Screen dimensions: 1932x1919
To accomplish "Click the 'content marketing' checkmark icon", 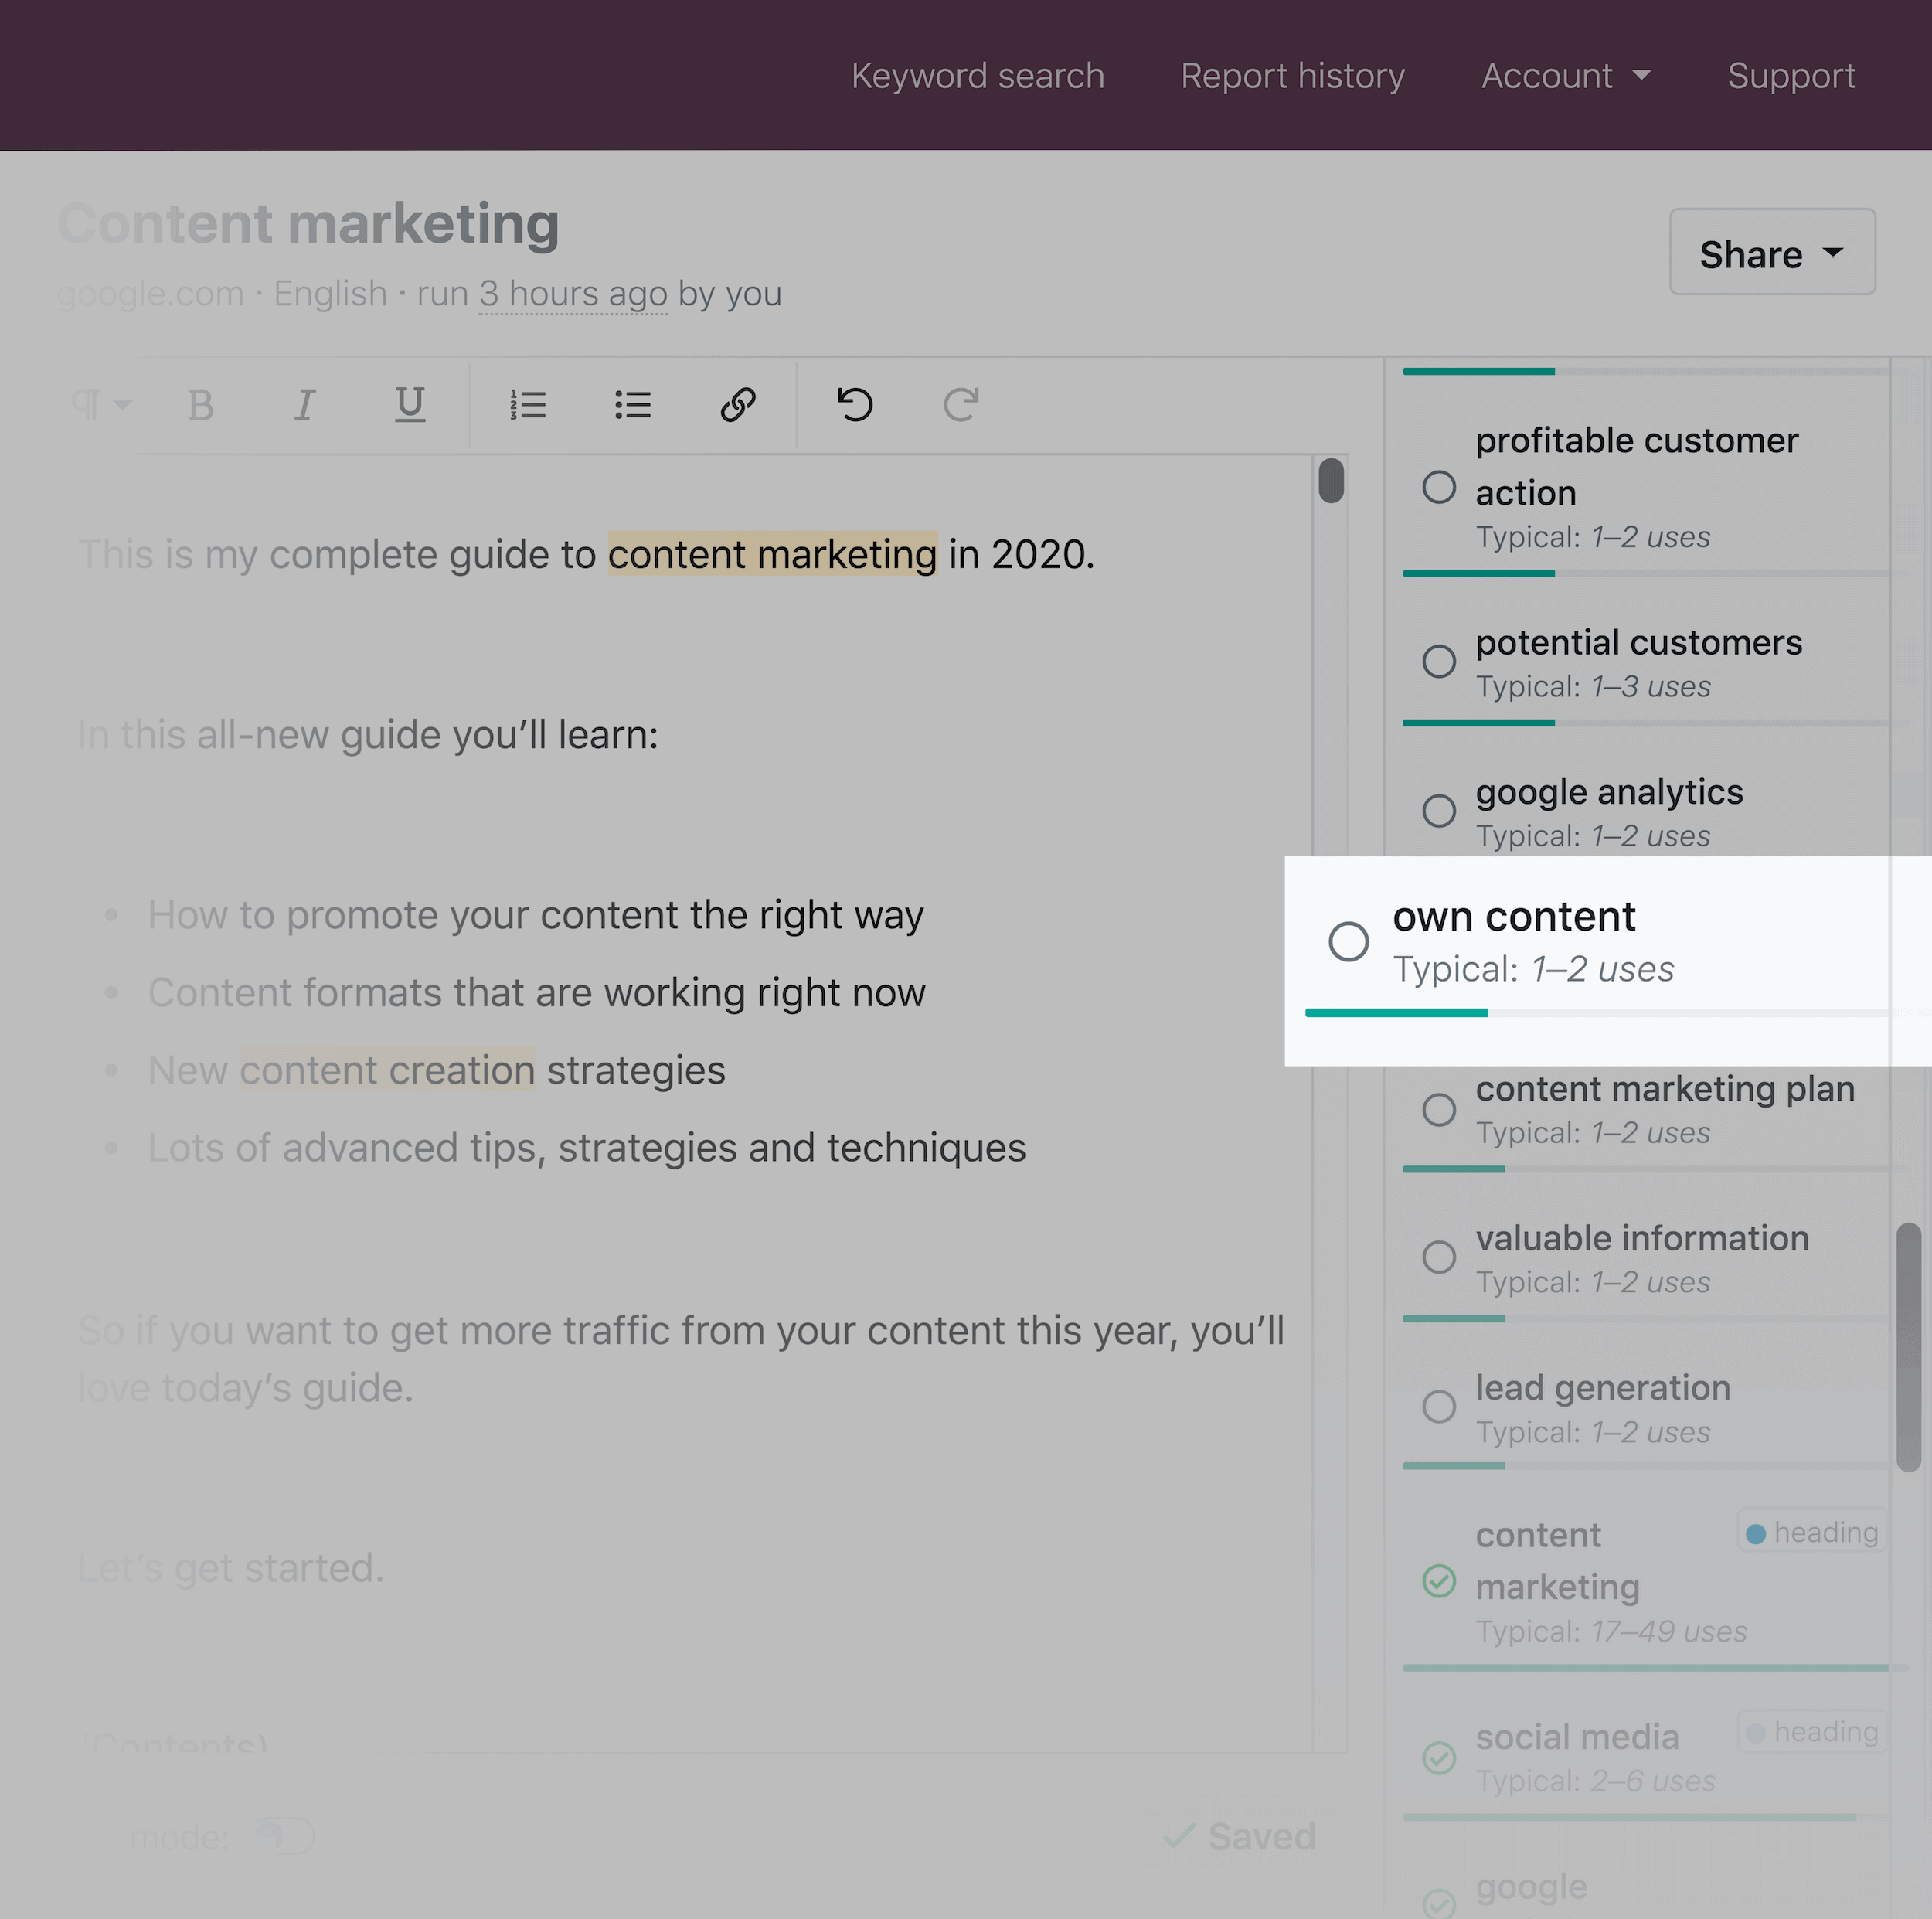I will point(1439,1581).
